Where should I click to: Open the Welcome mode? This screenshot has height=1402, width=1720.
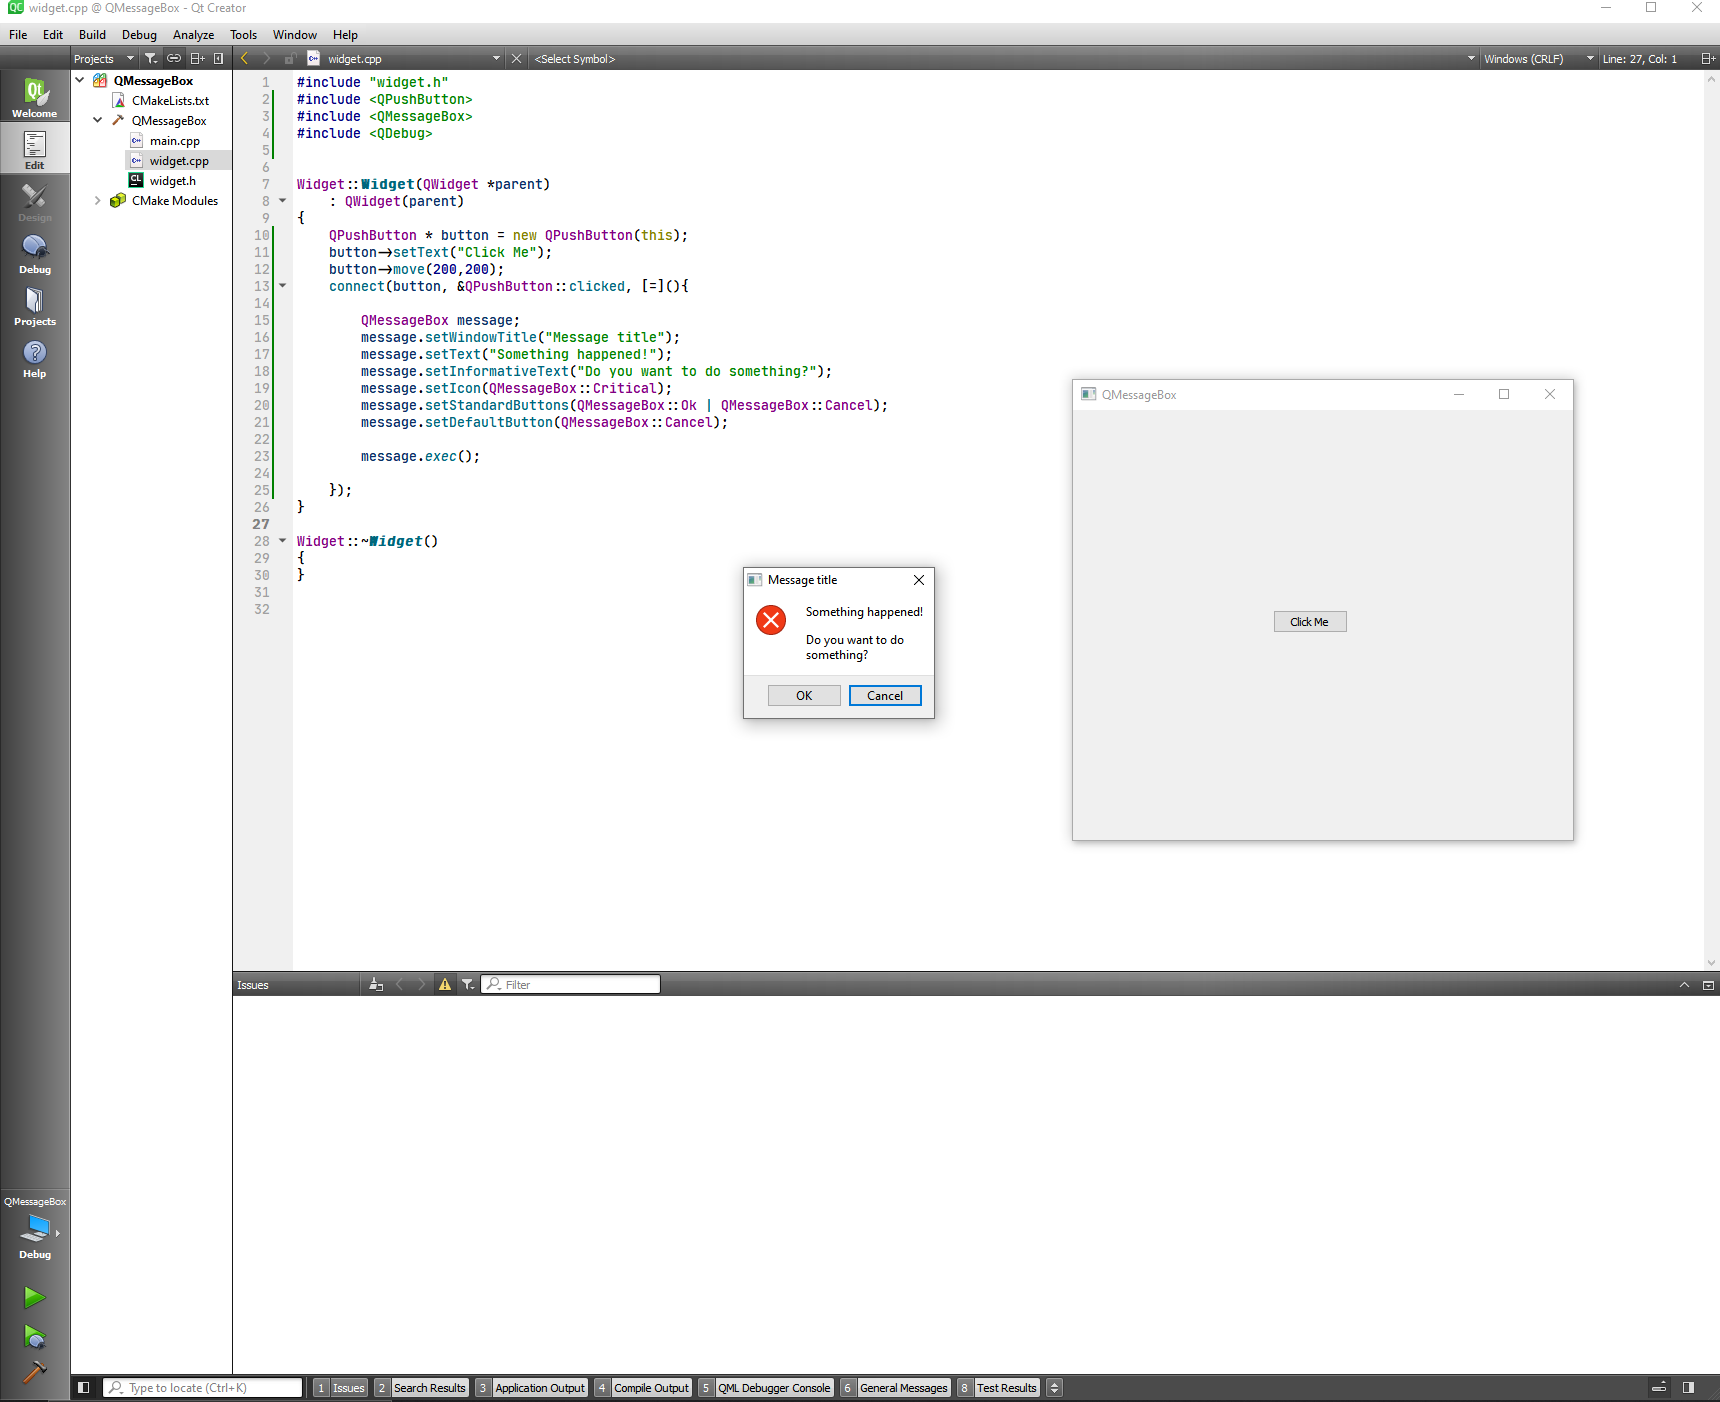point(35,97)
